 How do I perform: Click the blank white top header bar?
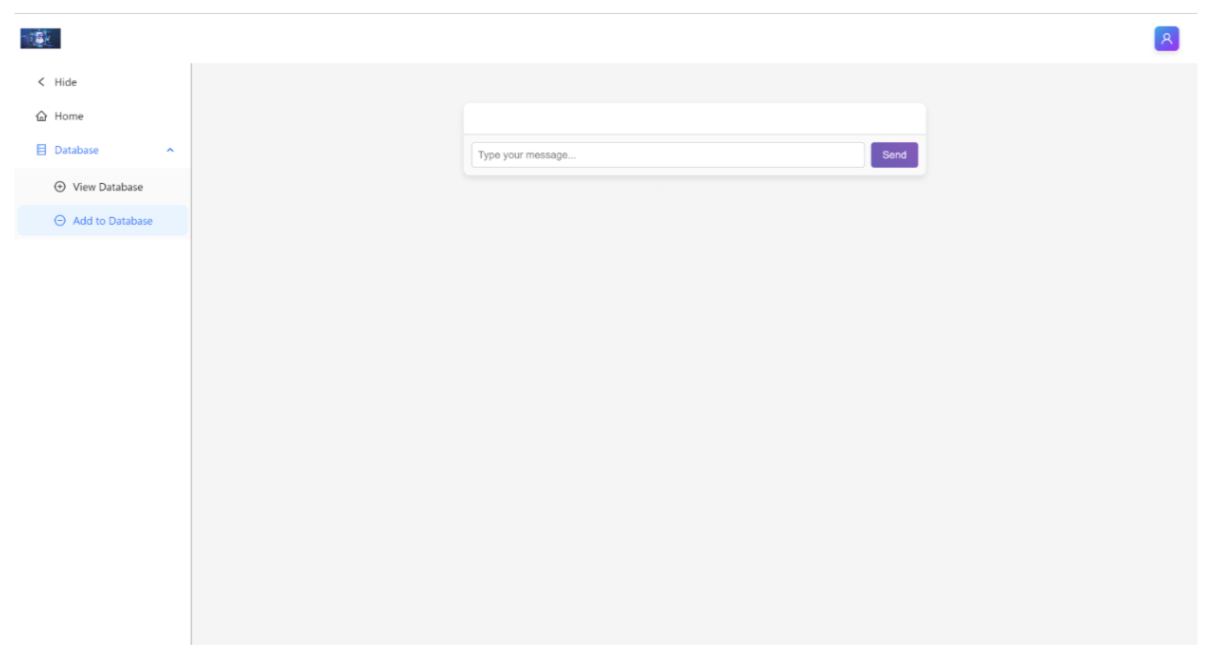(x=600, y=38)
